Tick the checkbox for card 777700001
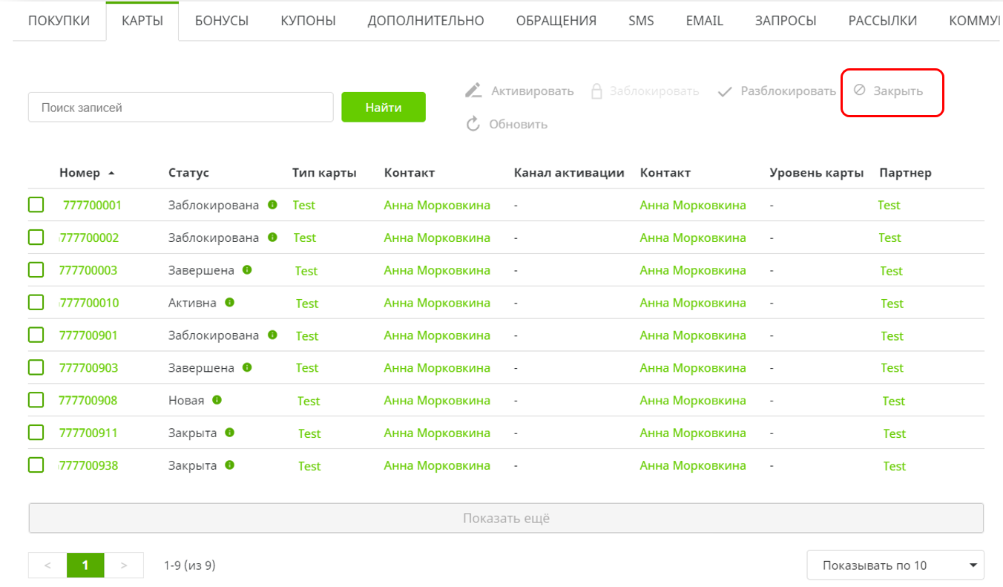The height and width of the screenshot is (587, 1003). tap(36, 205)
